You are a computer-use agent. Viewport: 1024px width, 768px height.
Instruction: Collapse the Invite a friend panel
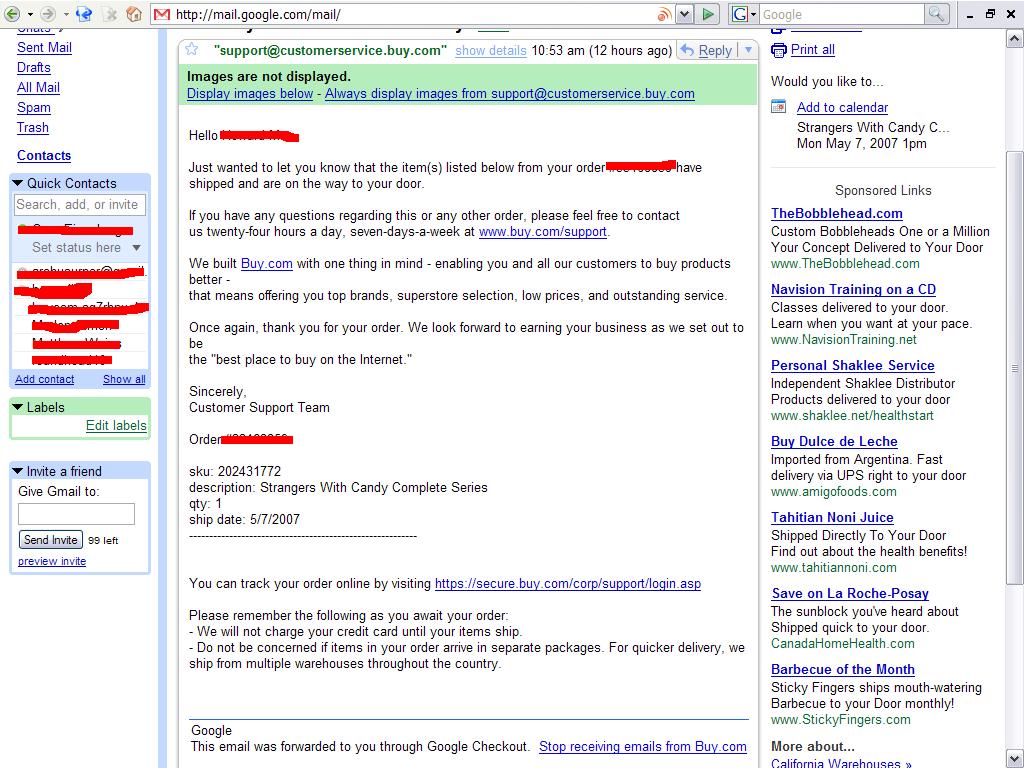(18, 472)
